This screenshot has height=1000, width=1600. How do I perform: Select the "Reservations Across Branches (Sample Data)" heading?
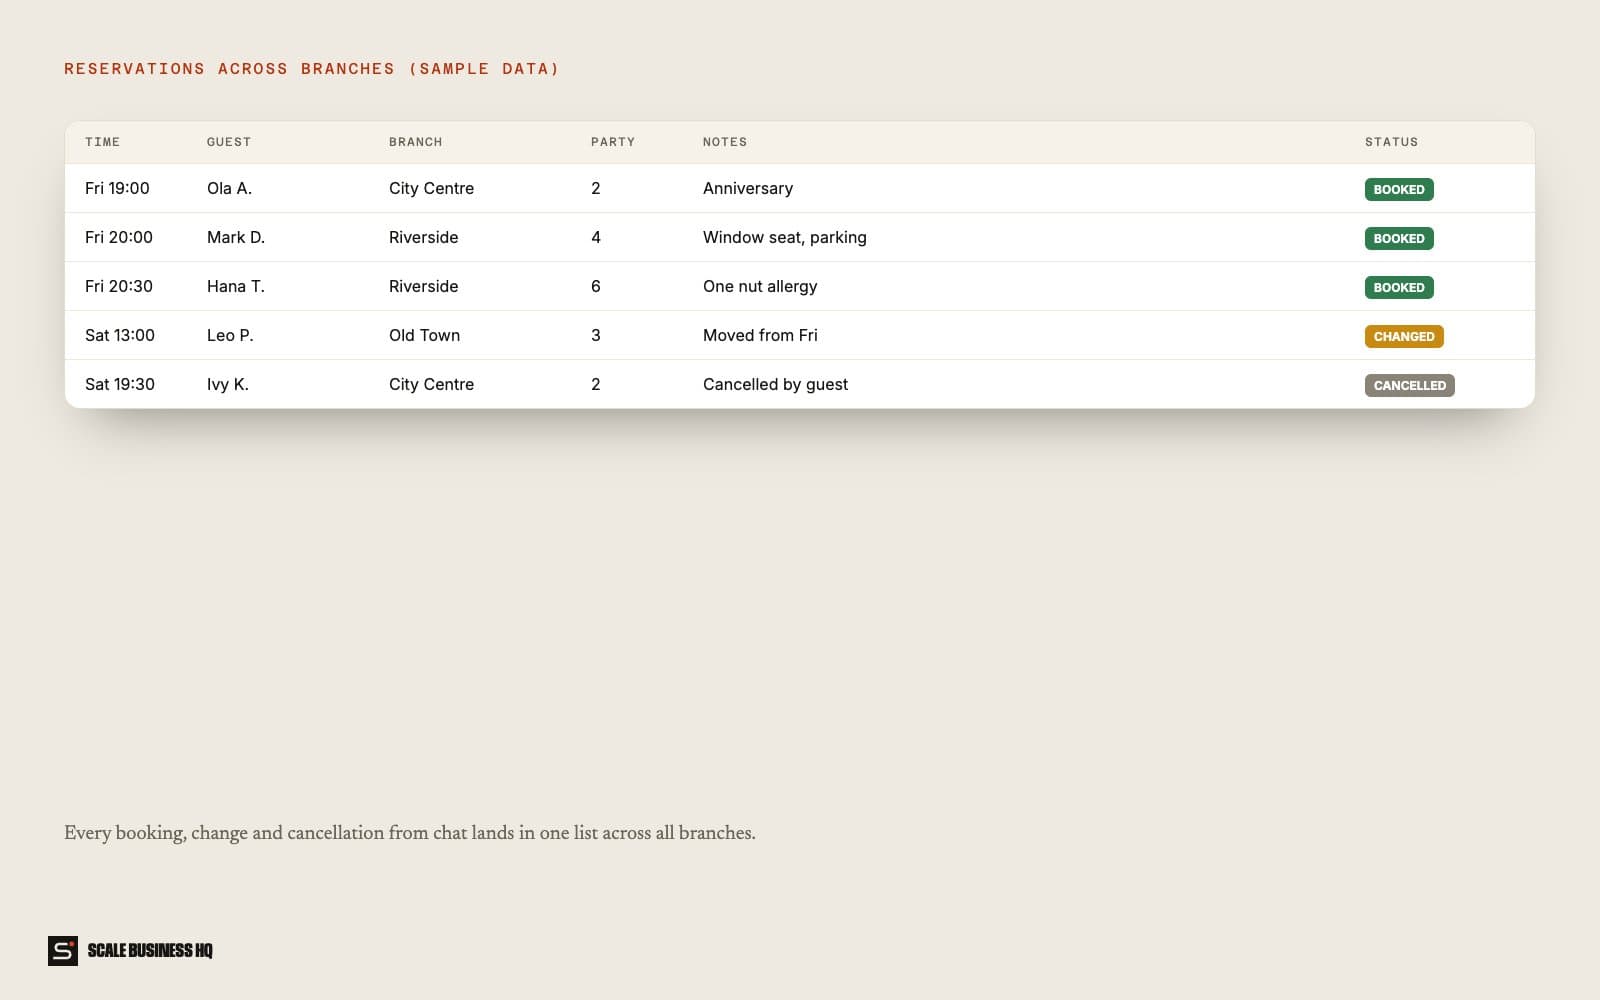(x=311, y=69)
